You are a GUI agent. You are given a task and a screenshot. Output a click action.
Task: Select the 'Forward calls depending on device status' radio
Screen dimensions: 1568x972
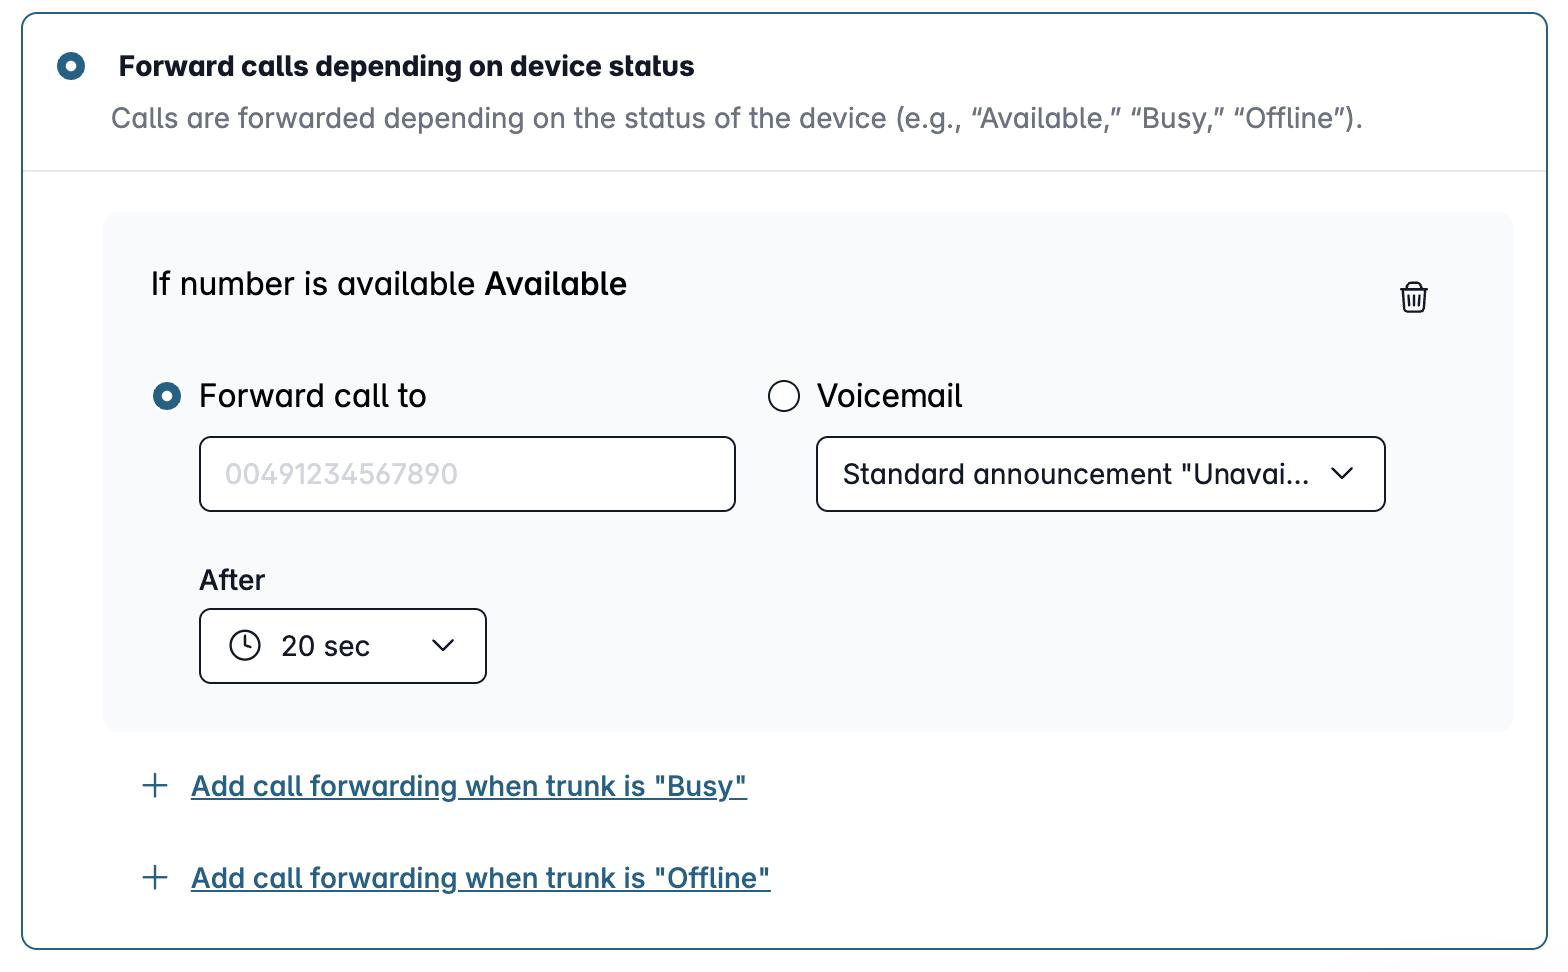[x=71, y=67]
